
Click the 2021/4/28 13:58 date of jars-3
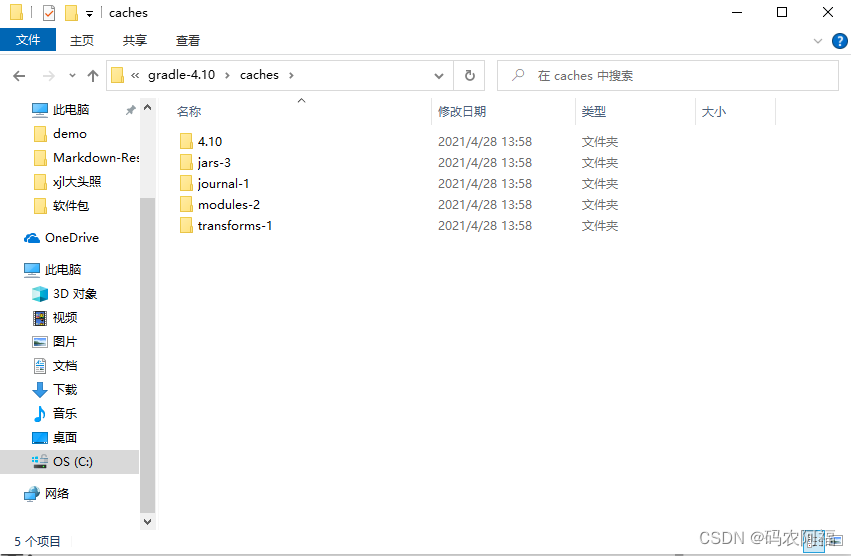point(485,162)
